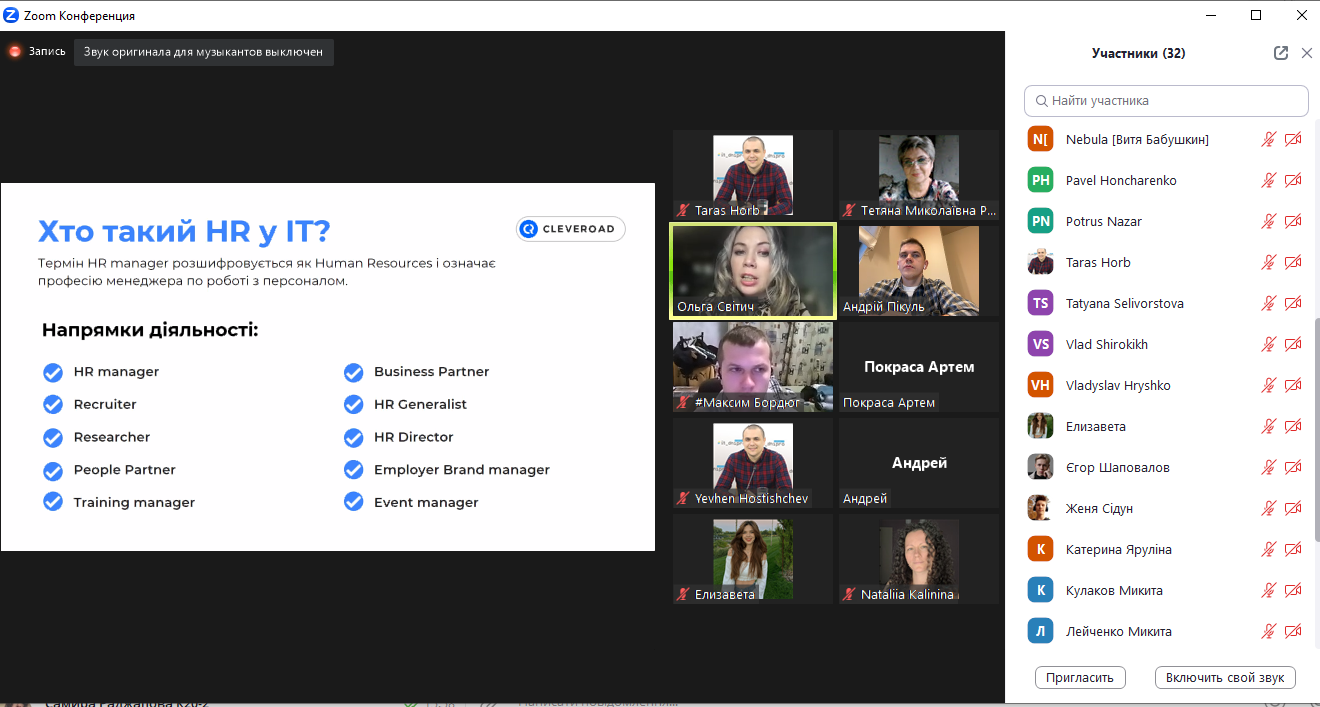Click the Включить свой звук button
The image size is (1320, 707).
coord(1225,677)
